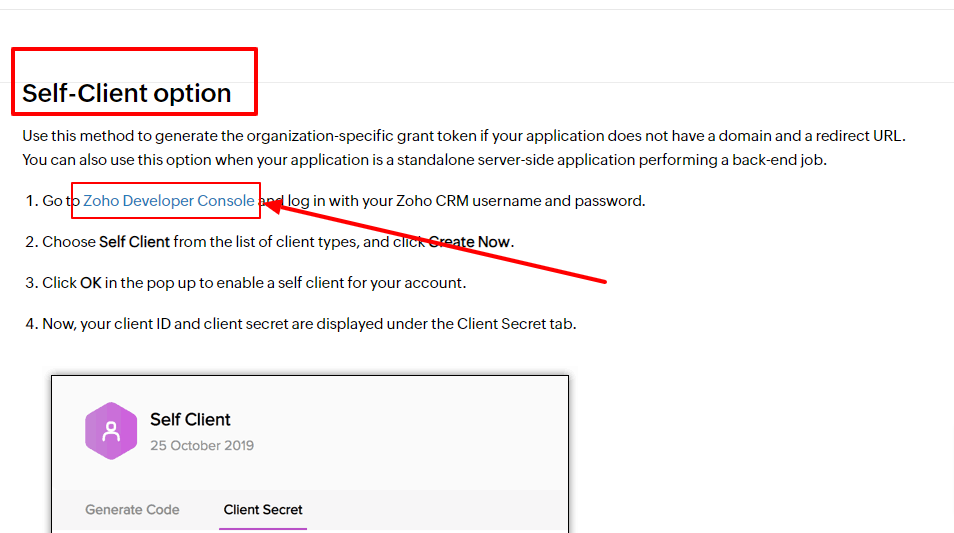Click the Self-Client option heading
Viewport: 954px width, 533px height.
tap(127, 93)
